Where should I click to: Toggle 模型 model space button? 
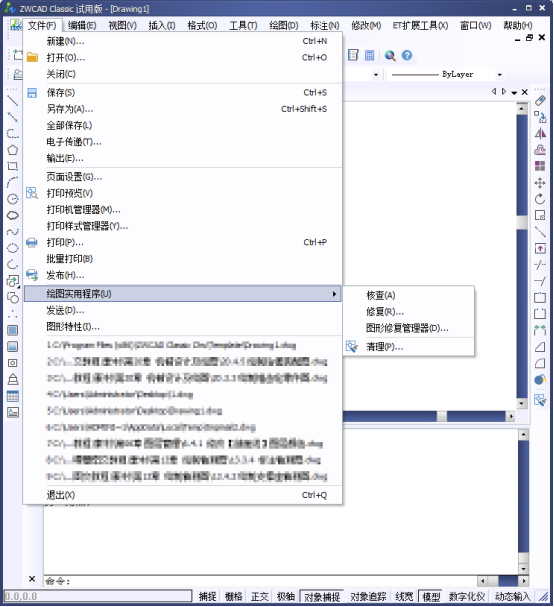pos(431,597)
